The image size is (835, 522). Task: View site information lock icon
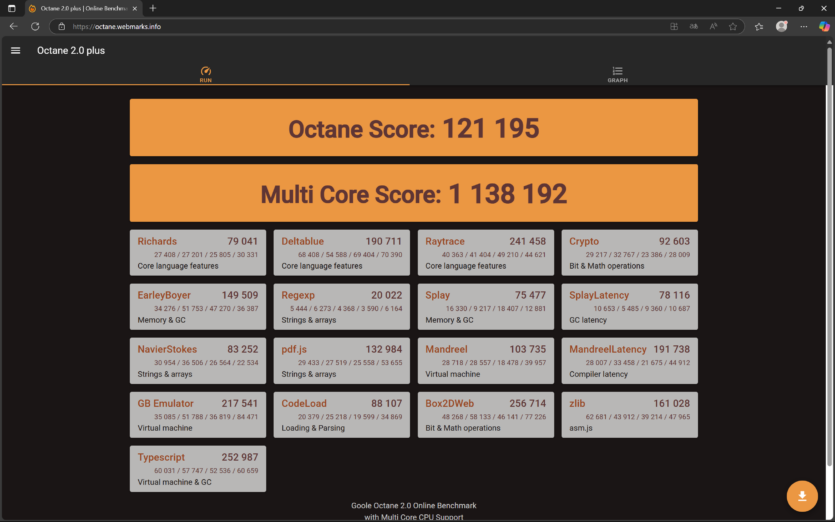click(x=62, y=26)
